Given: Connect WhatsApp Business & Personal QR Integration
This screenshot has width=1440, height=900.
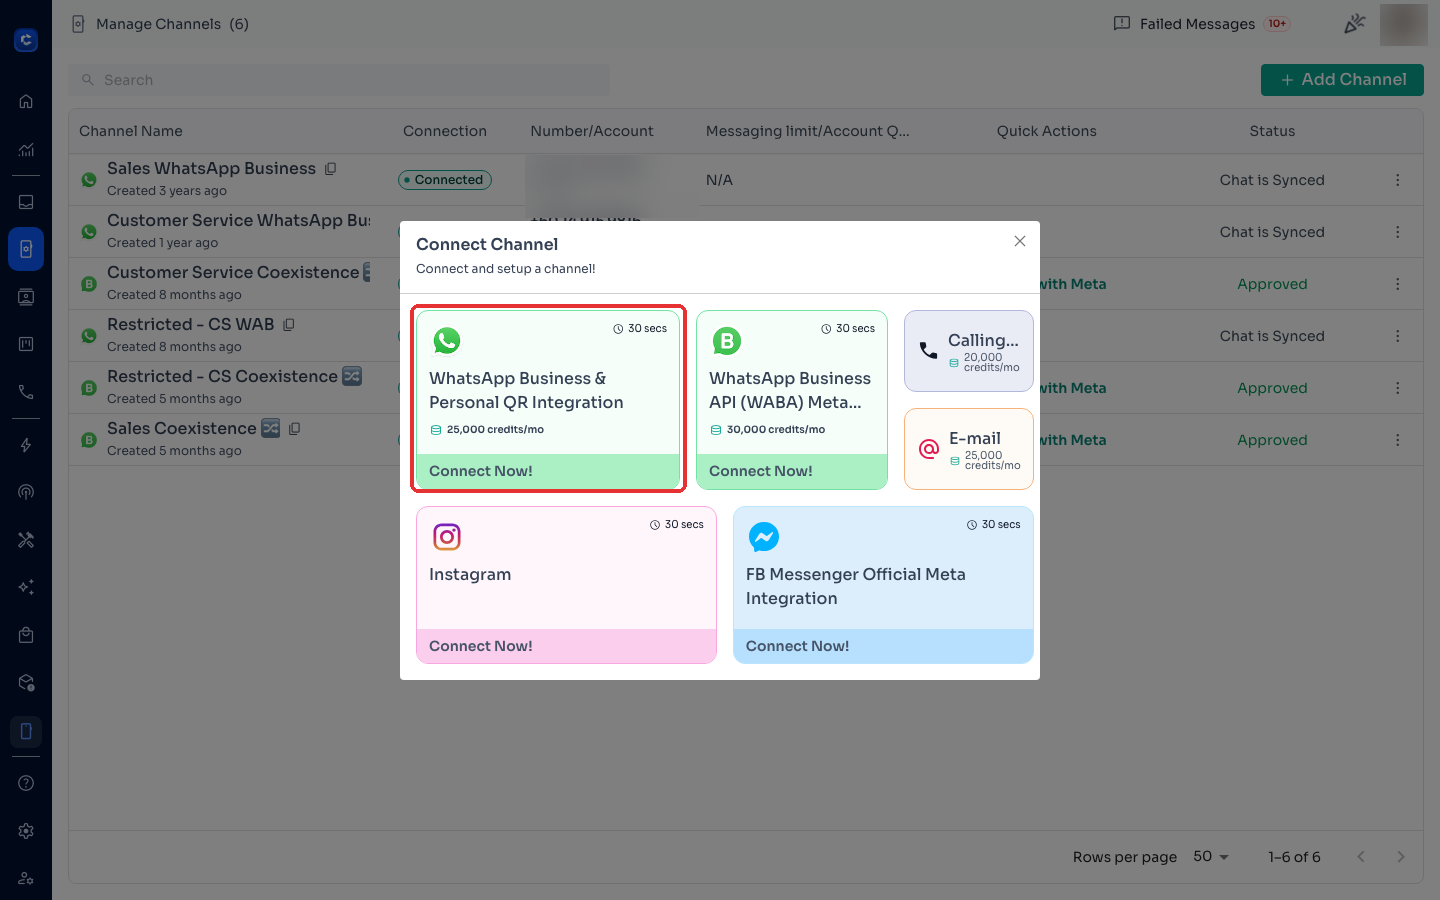Looking at the screenshot, I should point(548,400).
